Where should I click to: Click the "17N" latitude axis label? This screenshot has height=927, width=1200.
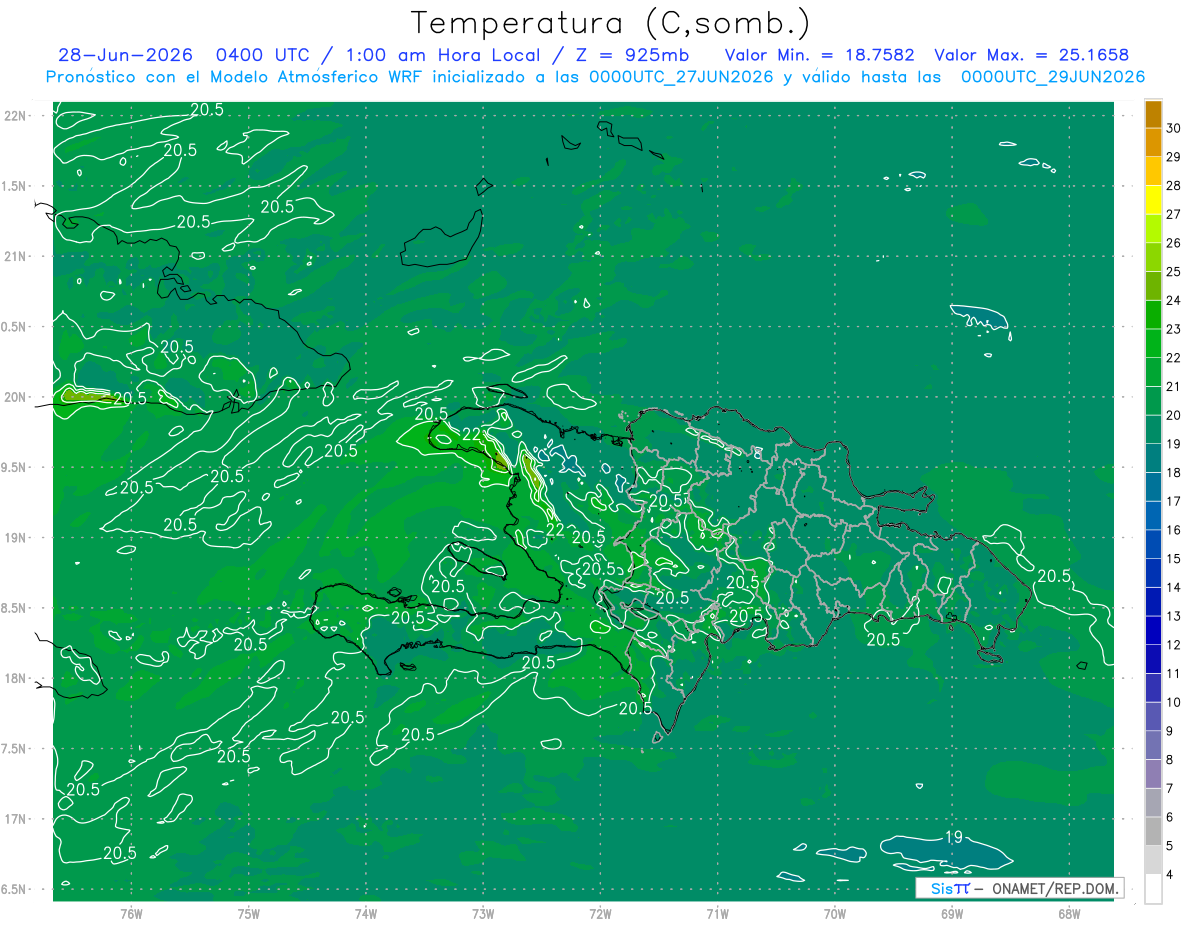click(16, 819)
